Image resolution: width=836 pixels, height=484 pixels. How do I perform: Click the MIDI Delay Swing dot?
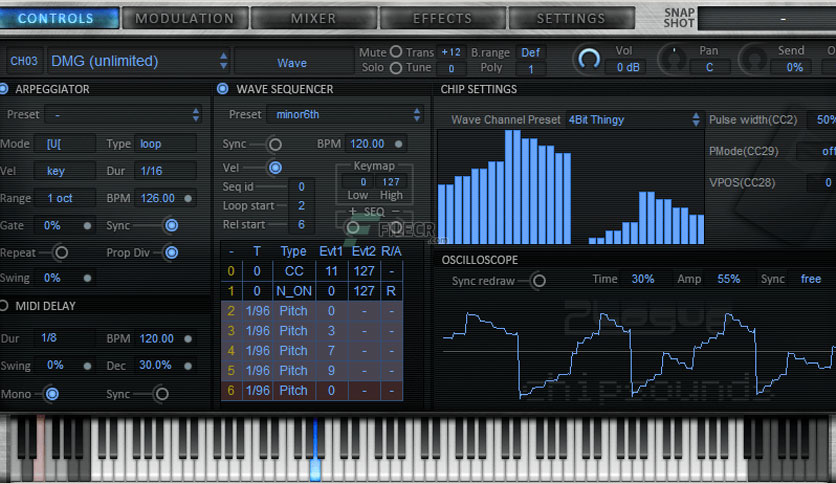[x=87, y=366]
